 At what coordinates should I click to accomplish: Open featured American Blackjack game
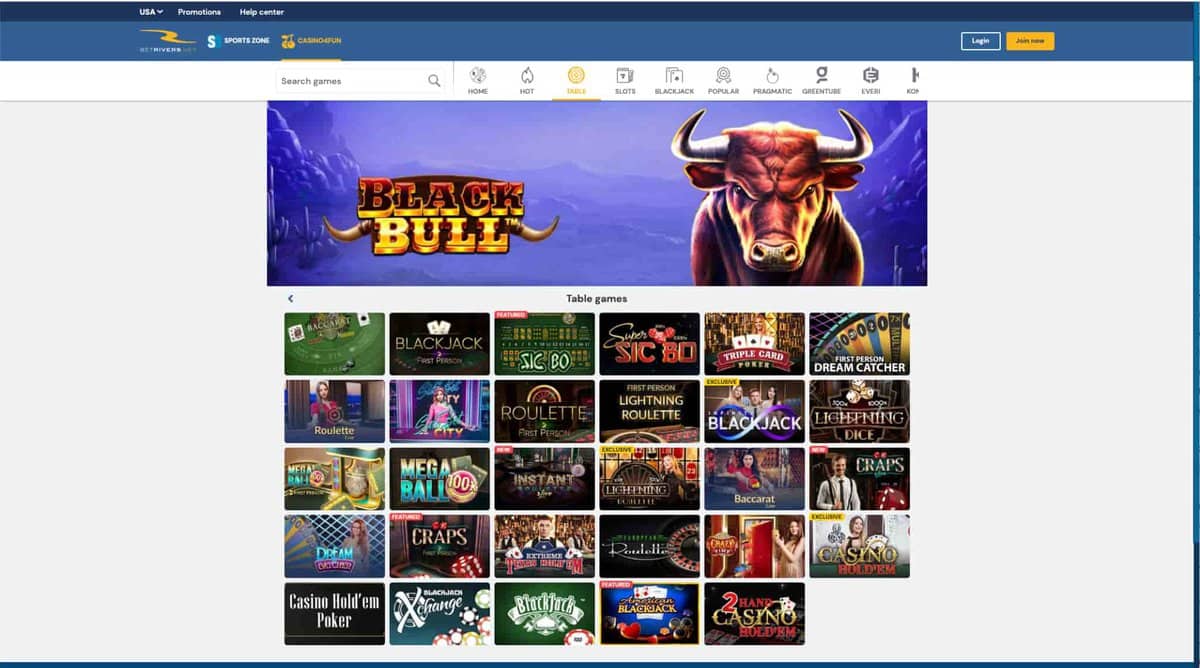coord(649,614)
